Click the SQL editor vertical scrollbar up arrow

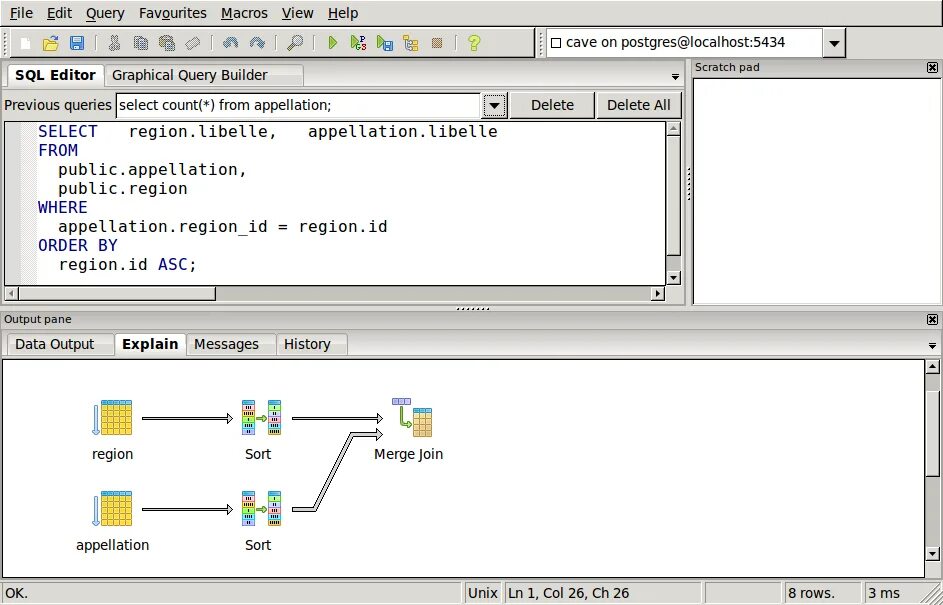pos(674,129)
